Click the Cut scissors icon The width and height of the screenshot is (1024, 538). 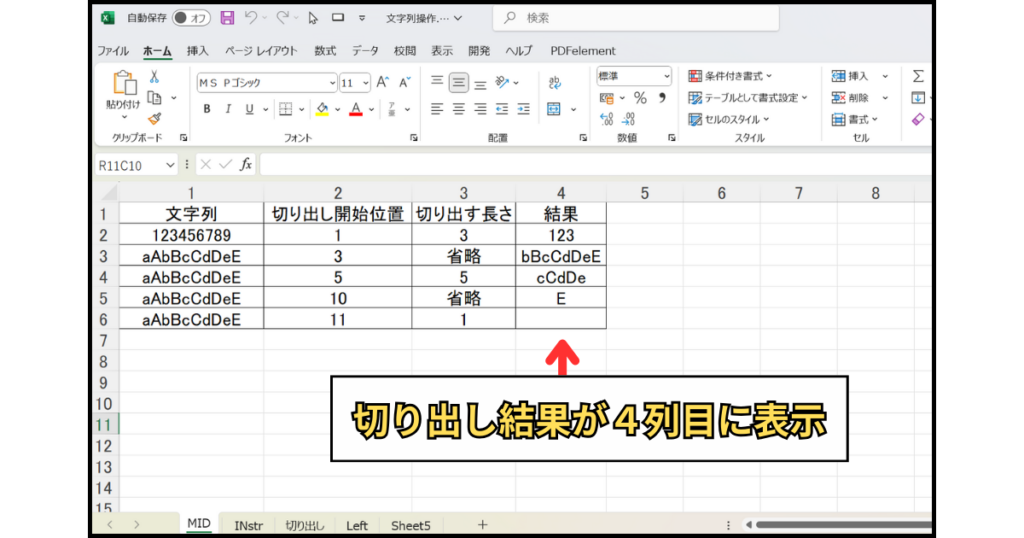(155, 76)
